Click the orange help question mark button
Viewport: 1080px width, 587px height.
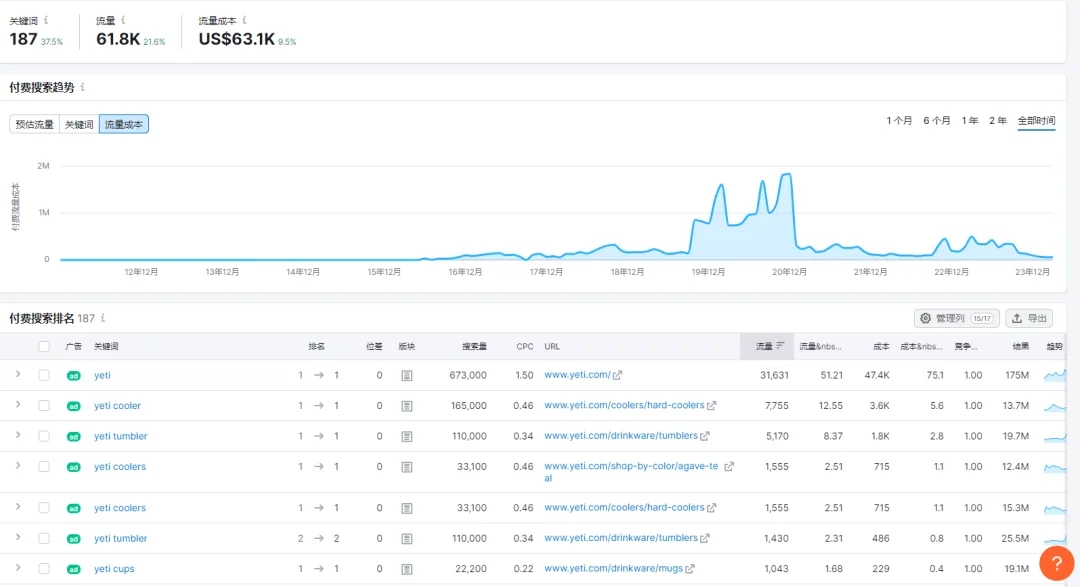1057,563
